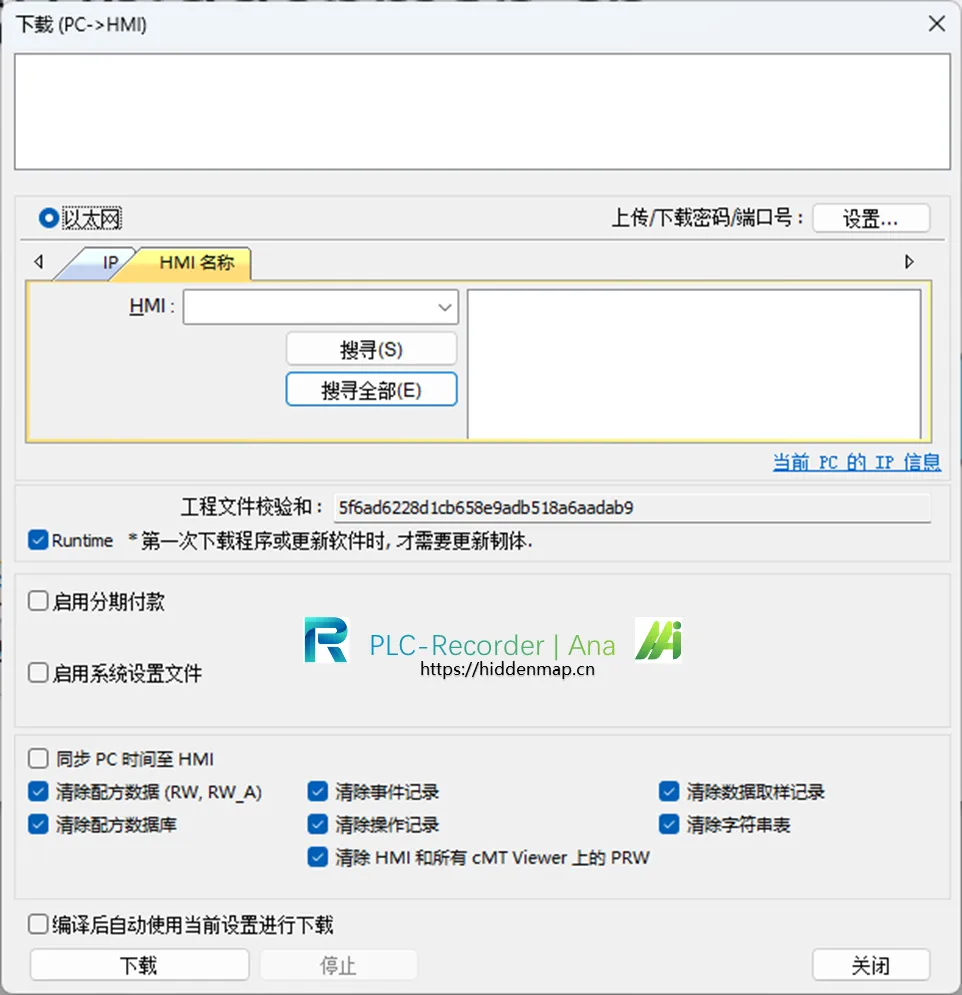The image size is (962, 995).
Task: Open the 设置... password/port settings
Action: click(x=871, y=218)
